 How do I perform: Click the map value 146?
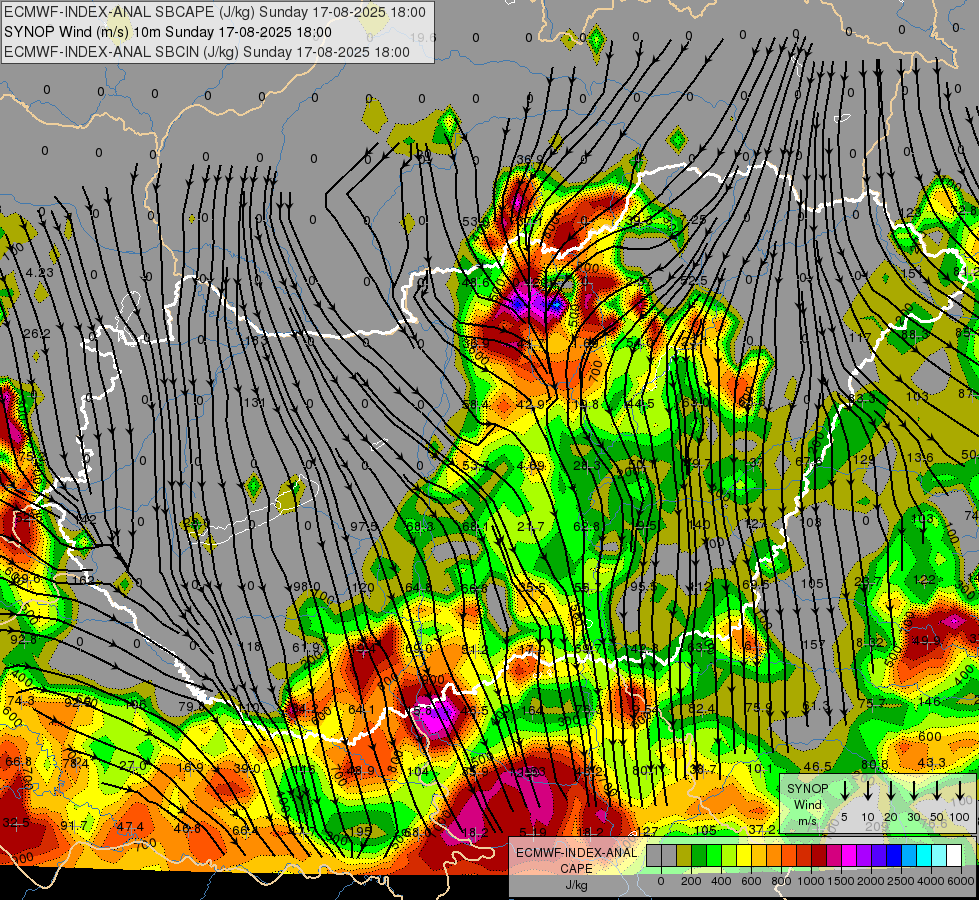930,701
